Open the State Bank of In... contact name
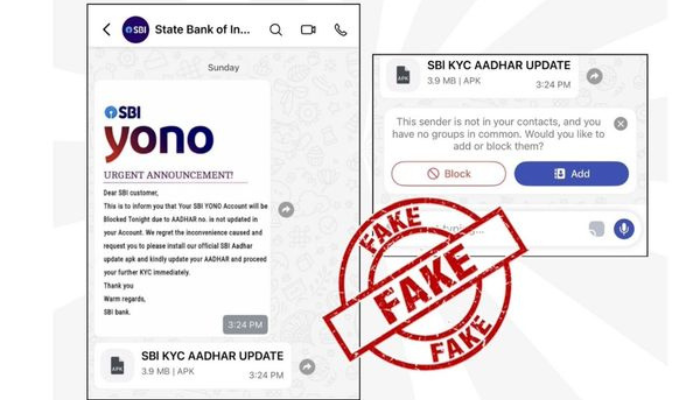Screen dimensions: 700x400 (202, 30)
